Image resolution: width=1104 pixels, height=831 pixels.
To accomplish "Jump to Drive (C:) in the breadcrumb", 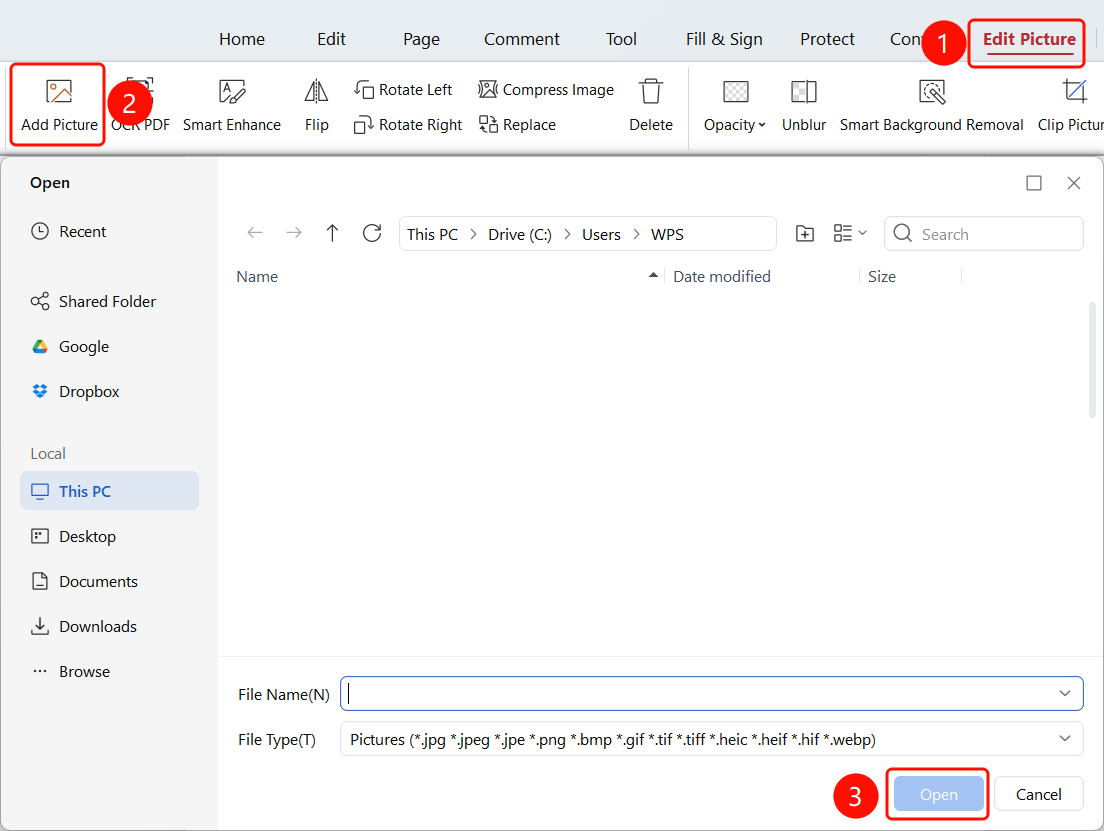I will 520,235.
